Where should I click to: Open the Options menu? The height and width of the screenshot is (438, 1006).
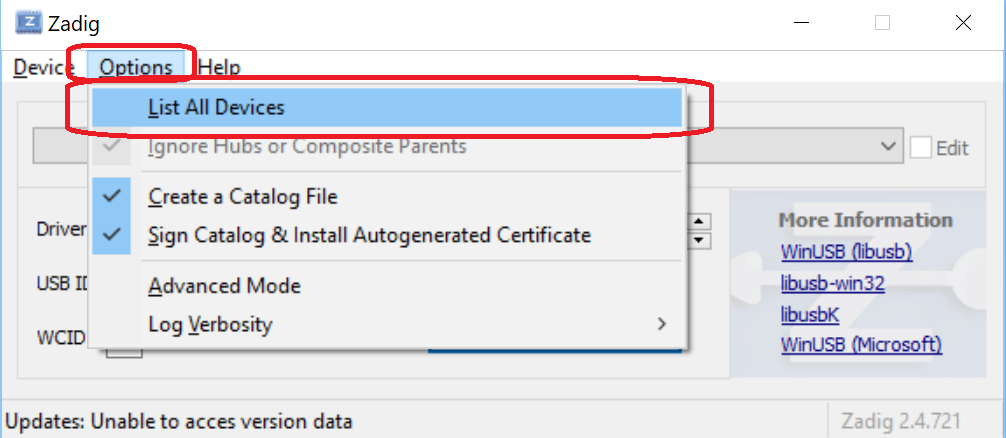136,67
